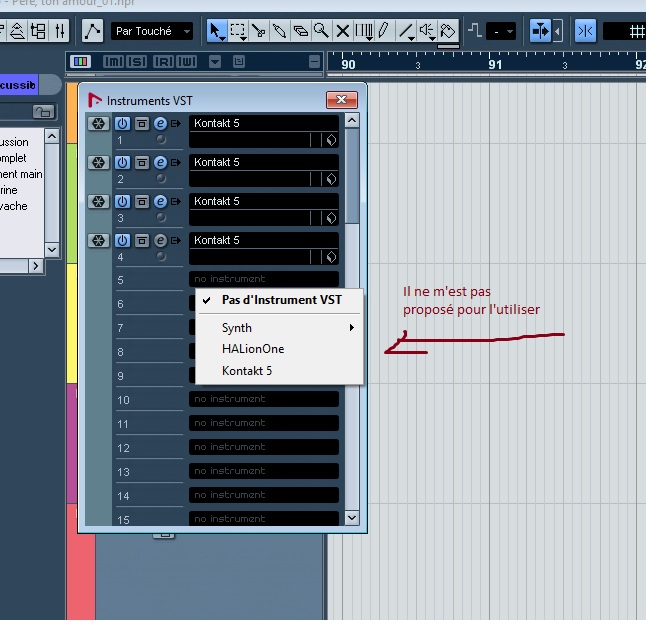
Task: Bypass Kontakt 5 in slot 1
Action: (142, 124)
